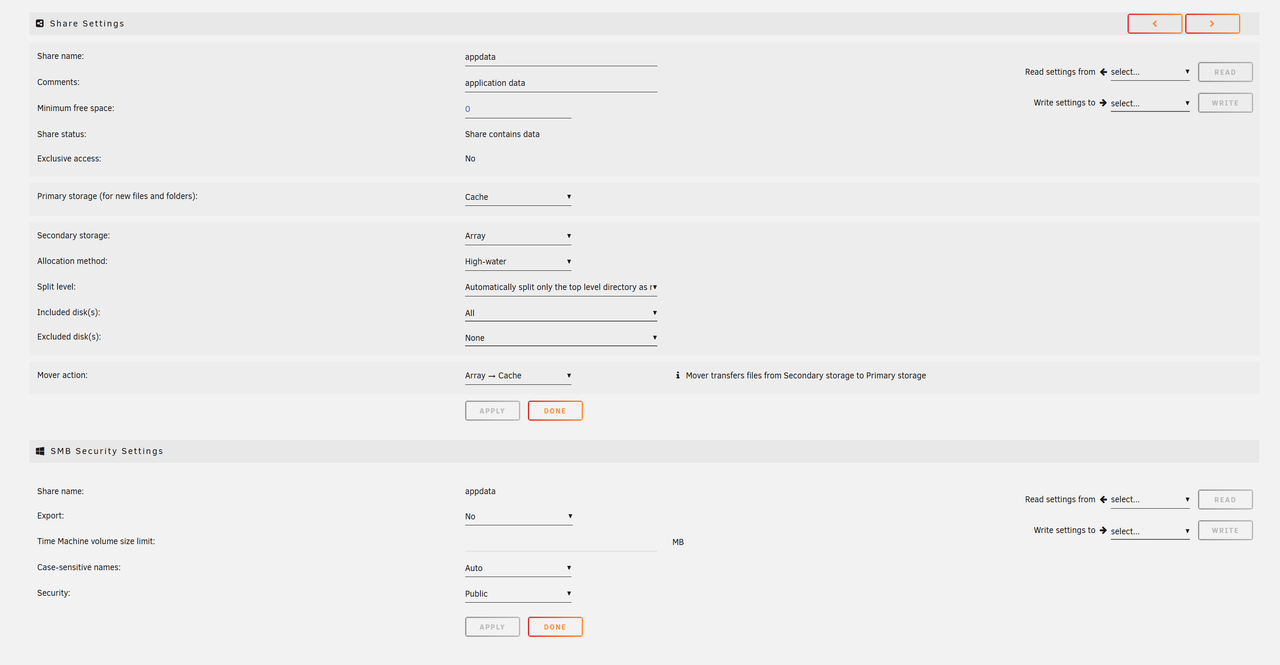Click the WRITE button in Share Settings
The image size is (1280, 665).
coord(1225,103)
